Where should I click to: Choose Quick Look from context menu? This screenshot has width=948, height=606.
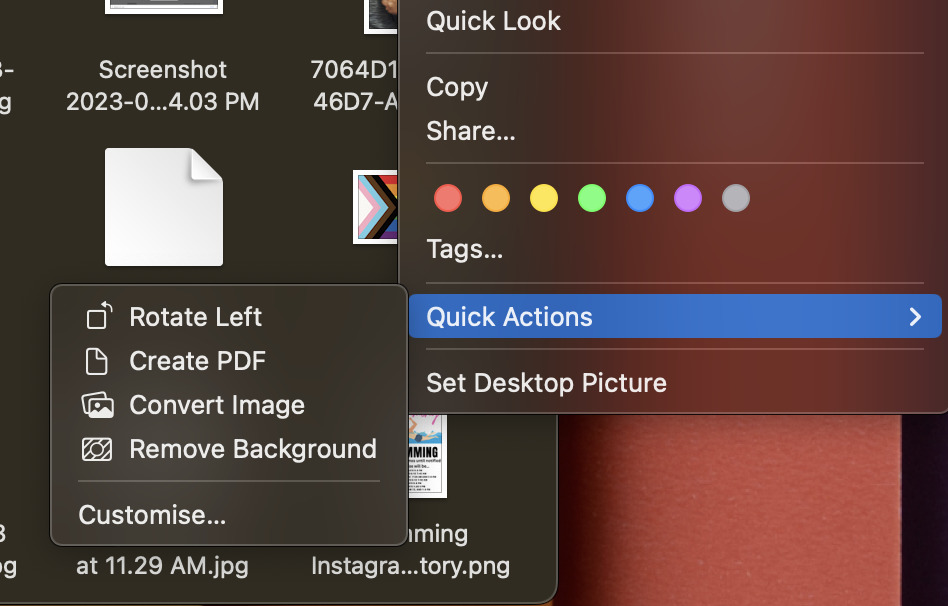493,21
